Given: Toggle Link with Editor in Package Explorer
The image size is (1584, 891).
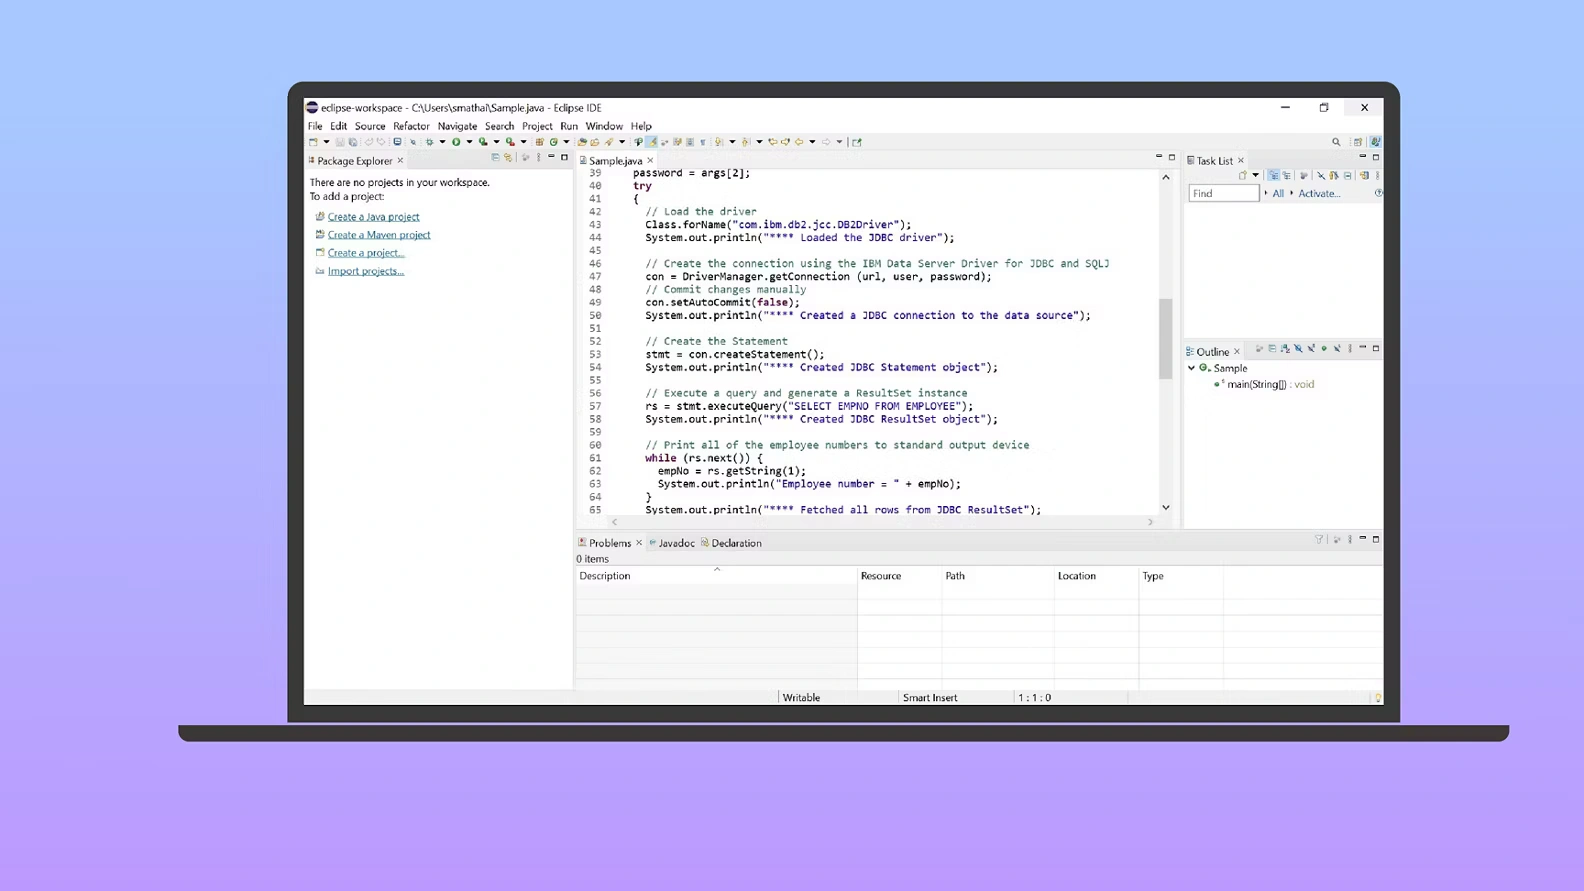Looking at the screenshot, I should pyautogui.click(x=508, y=158).
